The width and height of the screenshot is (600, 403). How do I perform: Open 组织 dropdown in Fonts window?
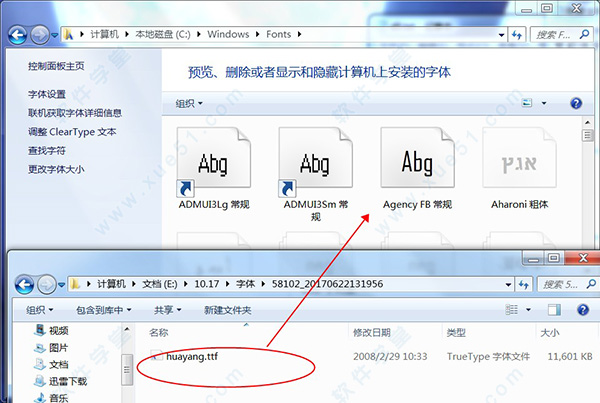click(x=189, y=104)
